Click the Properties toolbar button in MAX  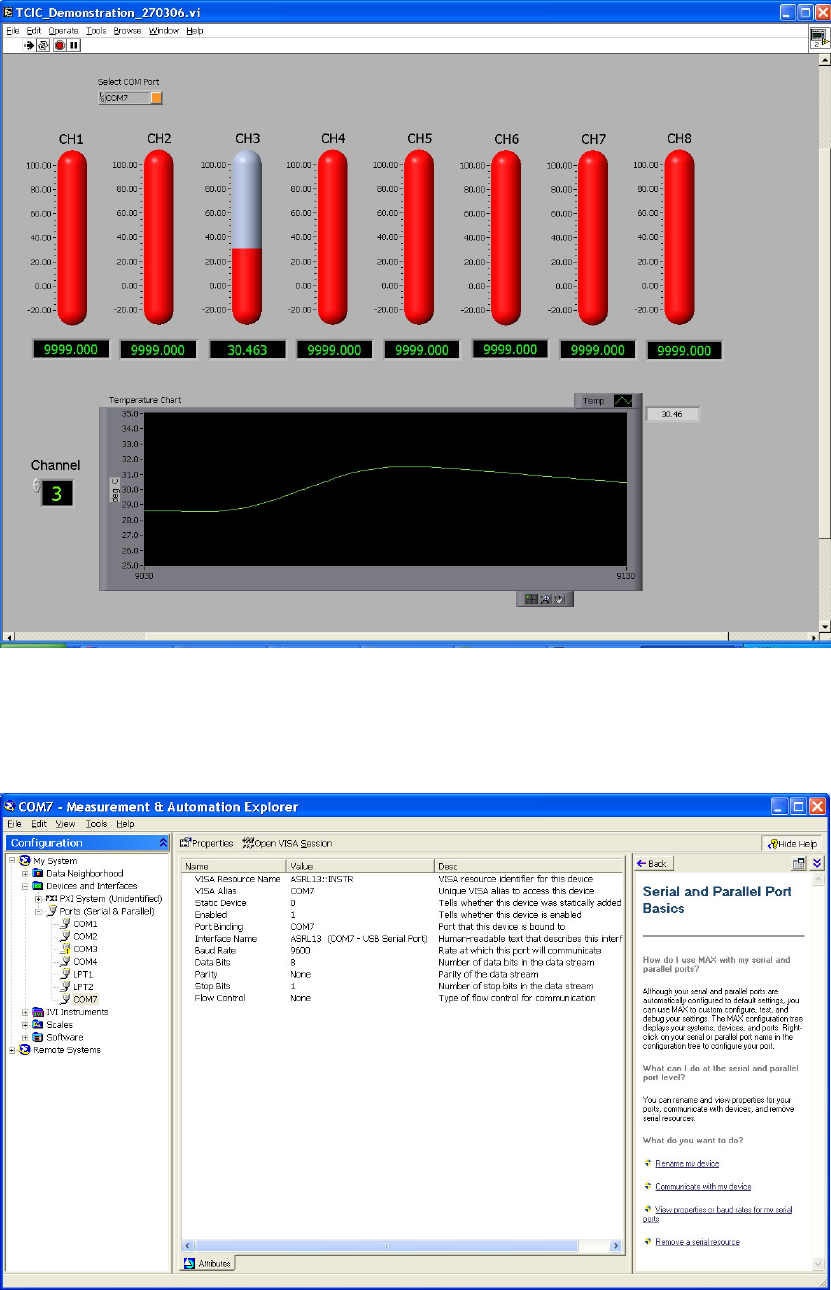tap(206, 843)
